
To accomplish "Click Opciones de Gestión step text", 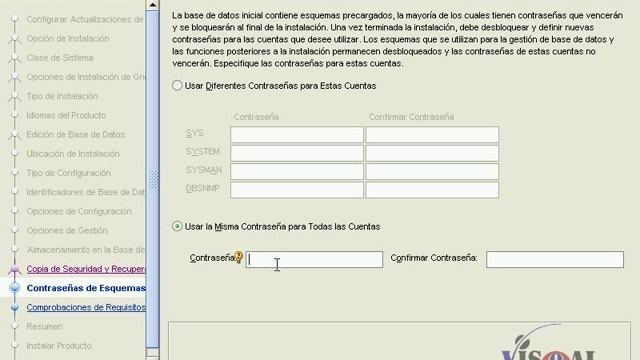I will [67, 230].
